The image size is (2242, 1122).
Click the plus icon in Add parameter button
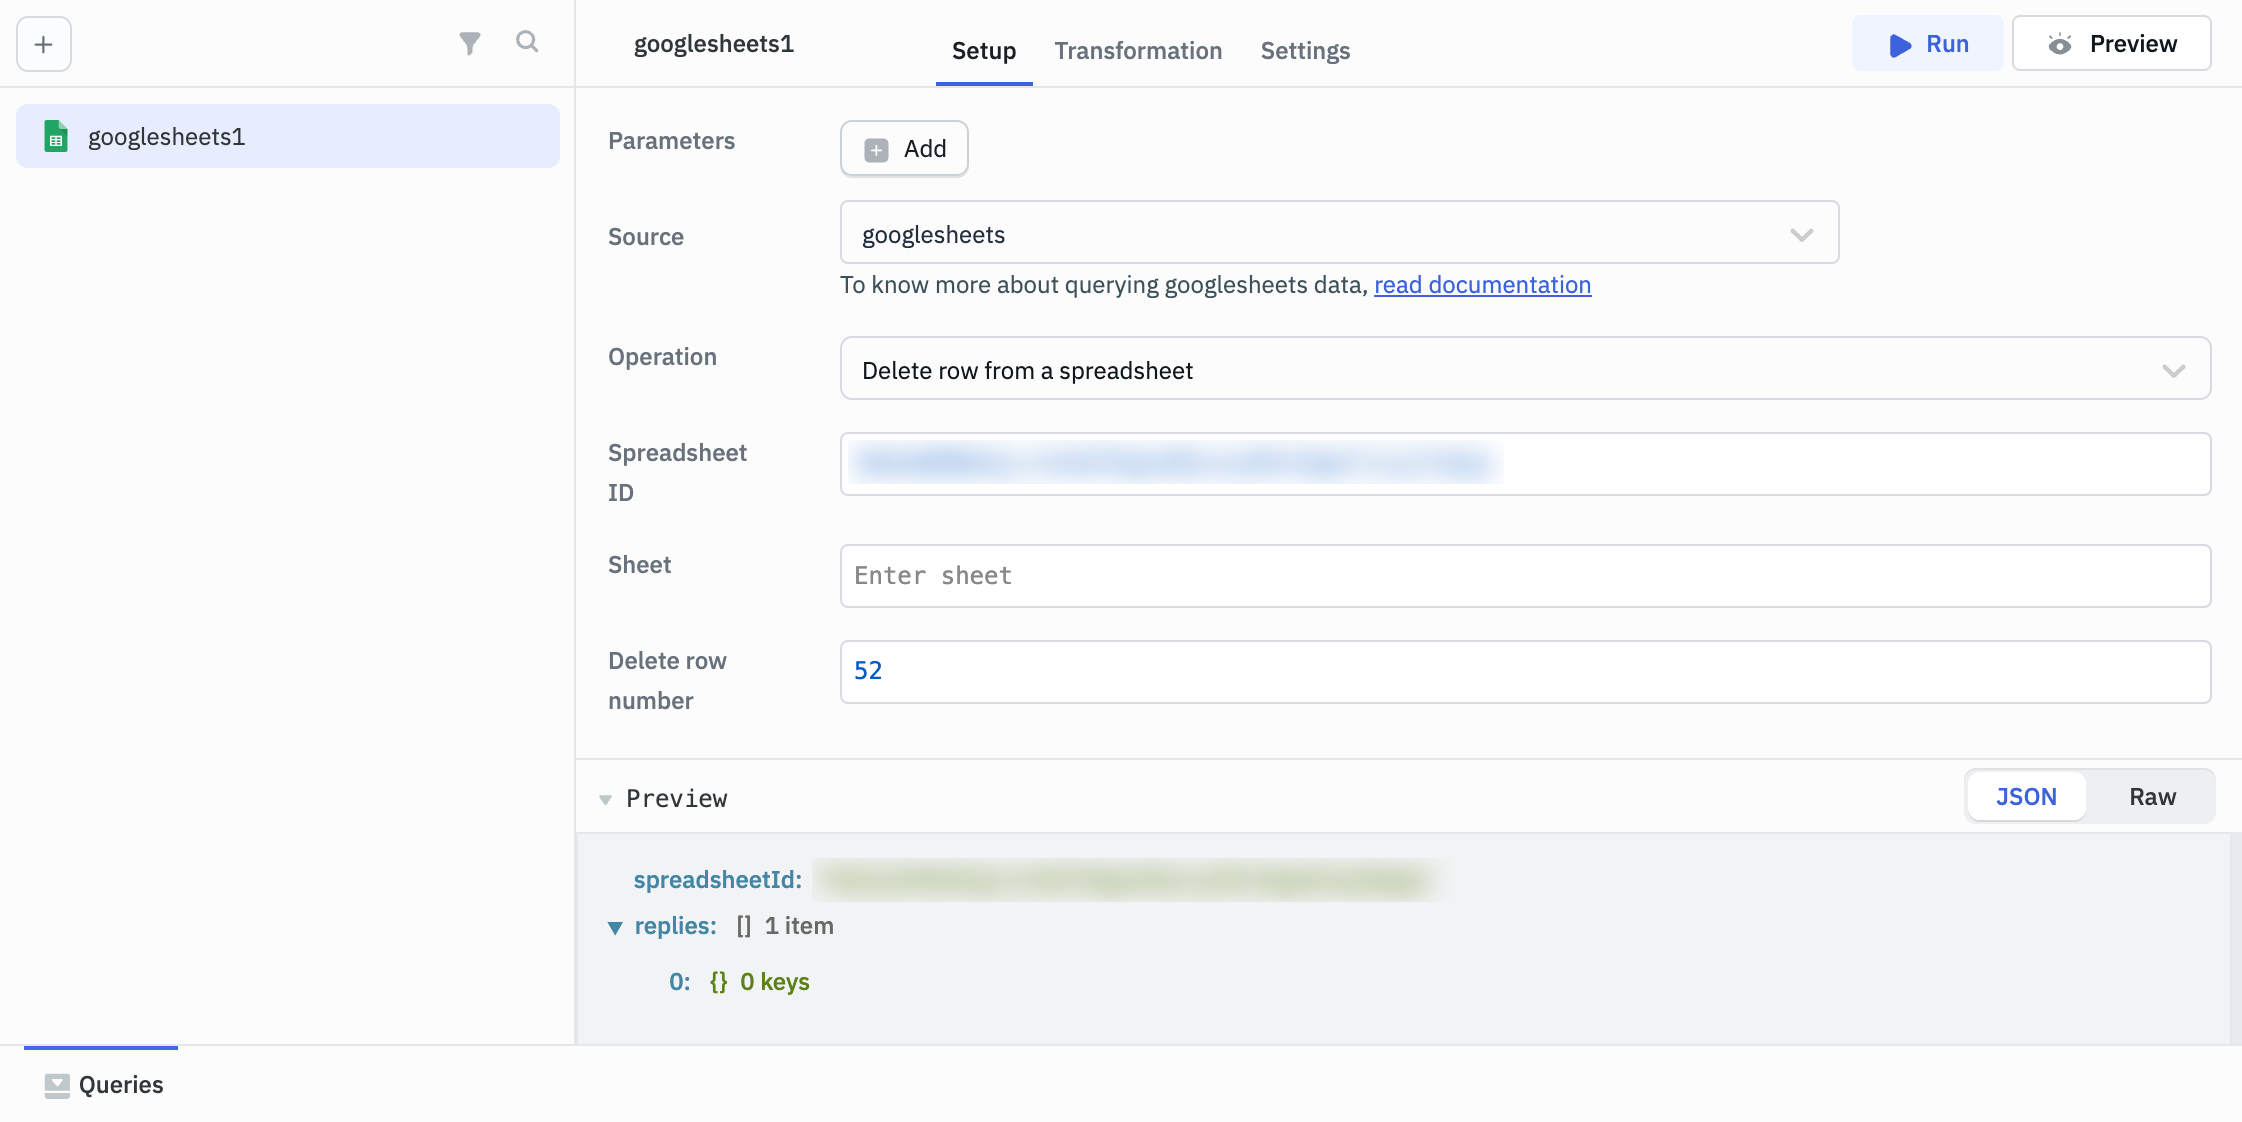pyautogui.click(x=876, y=149)
